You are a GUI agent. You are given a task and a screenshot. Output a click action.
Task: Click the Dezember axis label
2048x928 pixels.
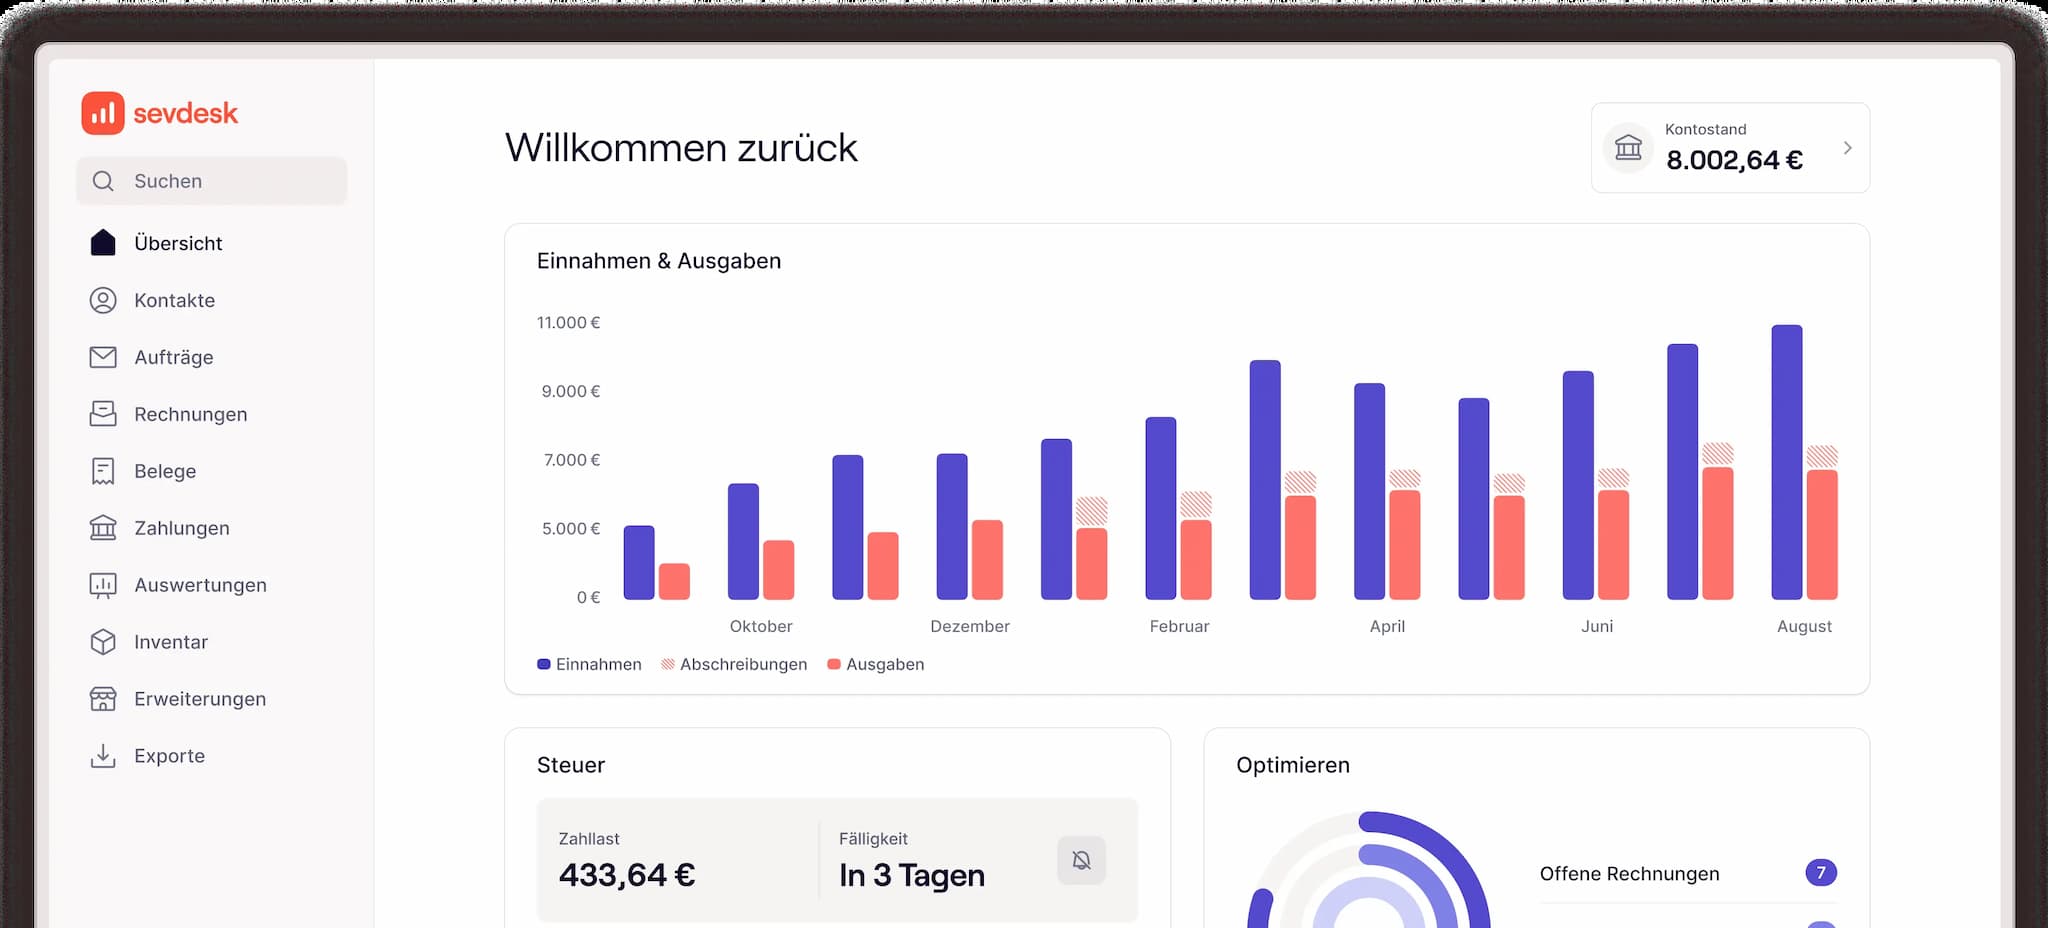pos(970,626)
